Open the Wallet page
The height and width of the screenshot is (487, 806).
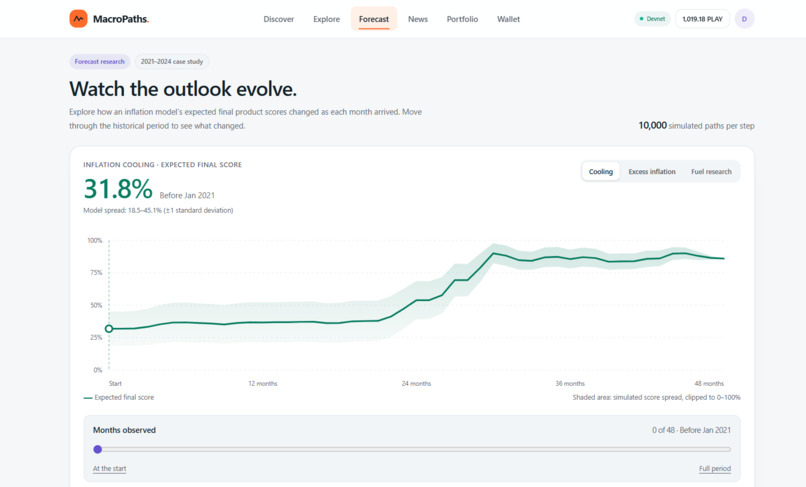pos(508,19)
